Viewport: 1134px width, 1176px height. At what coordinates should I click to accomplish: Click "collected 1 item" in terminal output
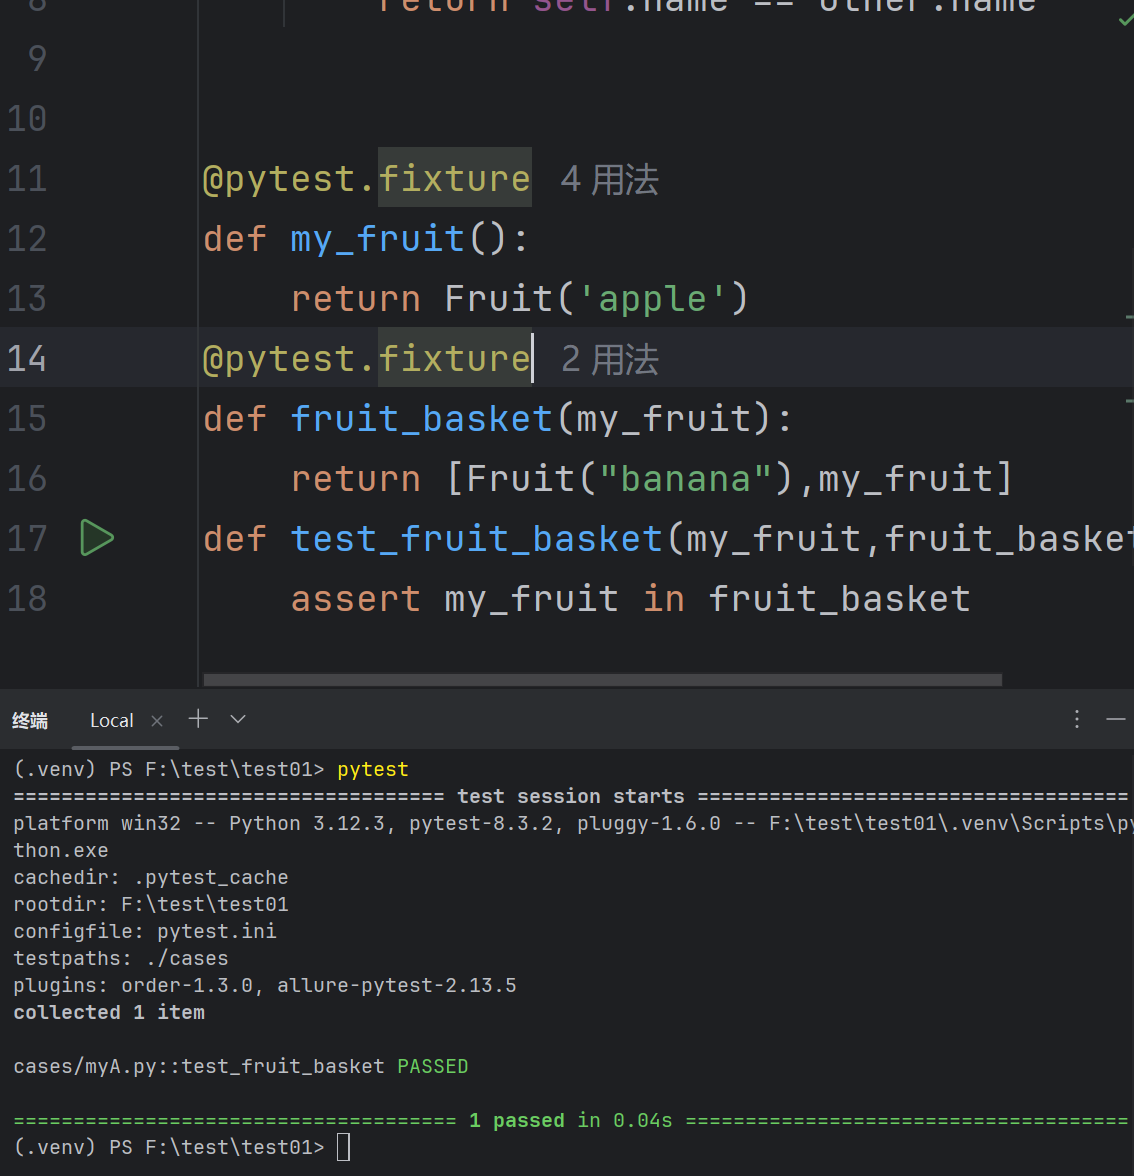pyautogui.click(x=109, y=1012)
